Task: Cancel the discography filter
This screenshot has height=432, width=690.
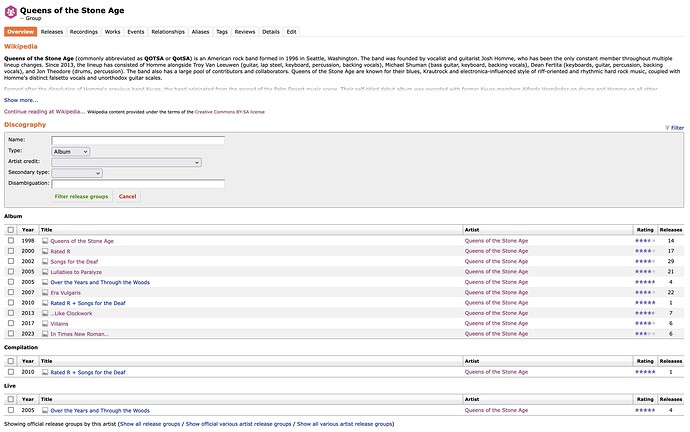Action: tap(128, 197)
